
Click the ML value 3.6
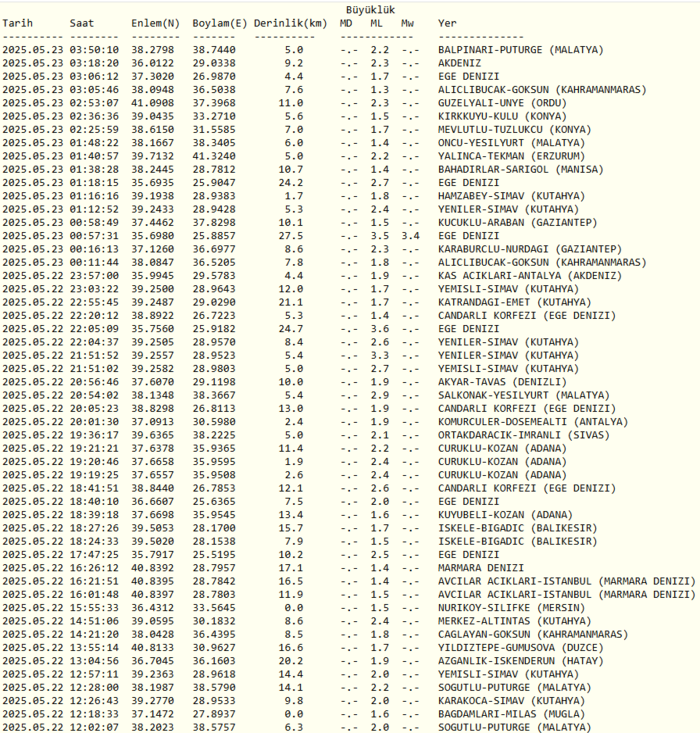(380, 329)
